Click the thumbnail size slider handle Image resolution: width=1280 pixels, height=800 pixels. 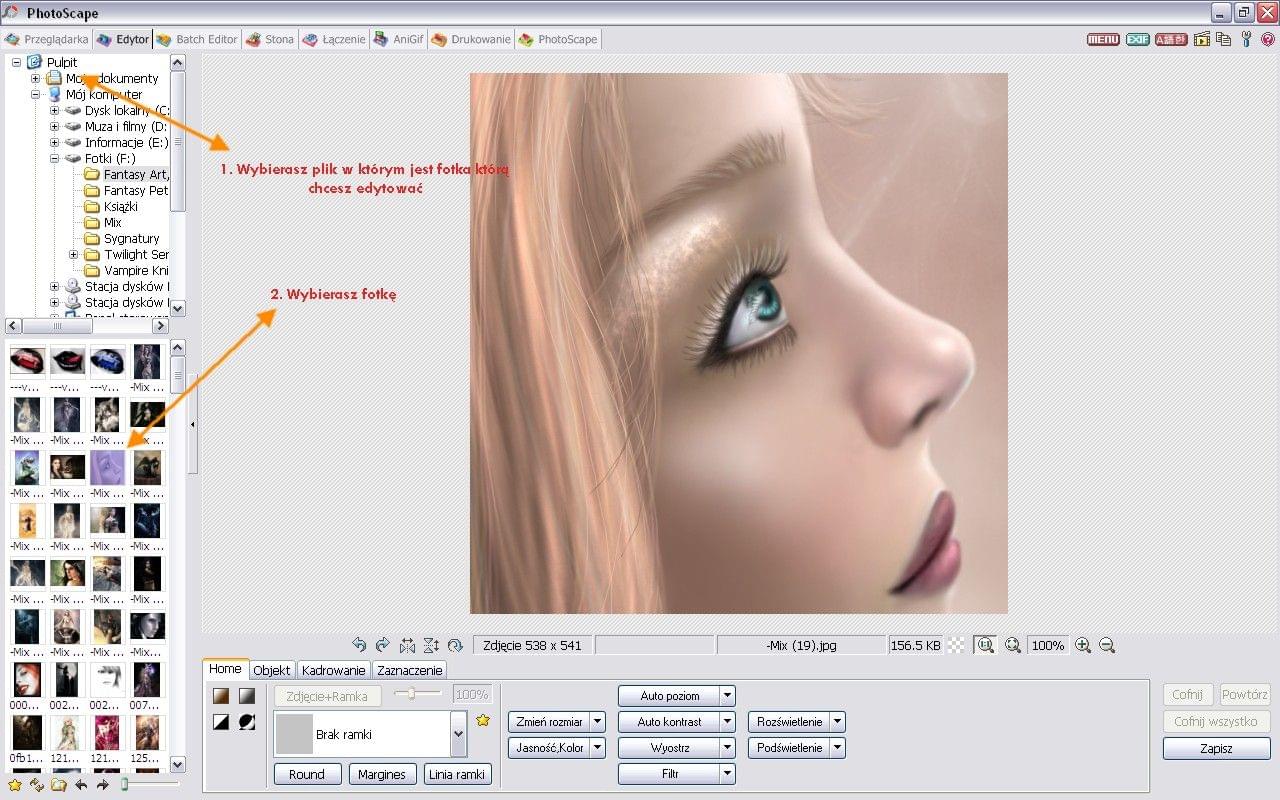[x=125, y=785]
